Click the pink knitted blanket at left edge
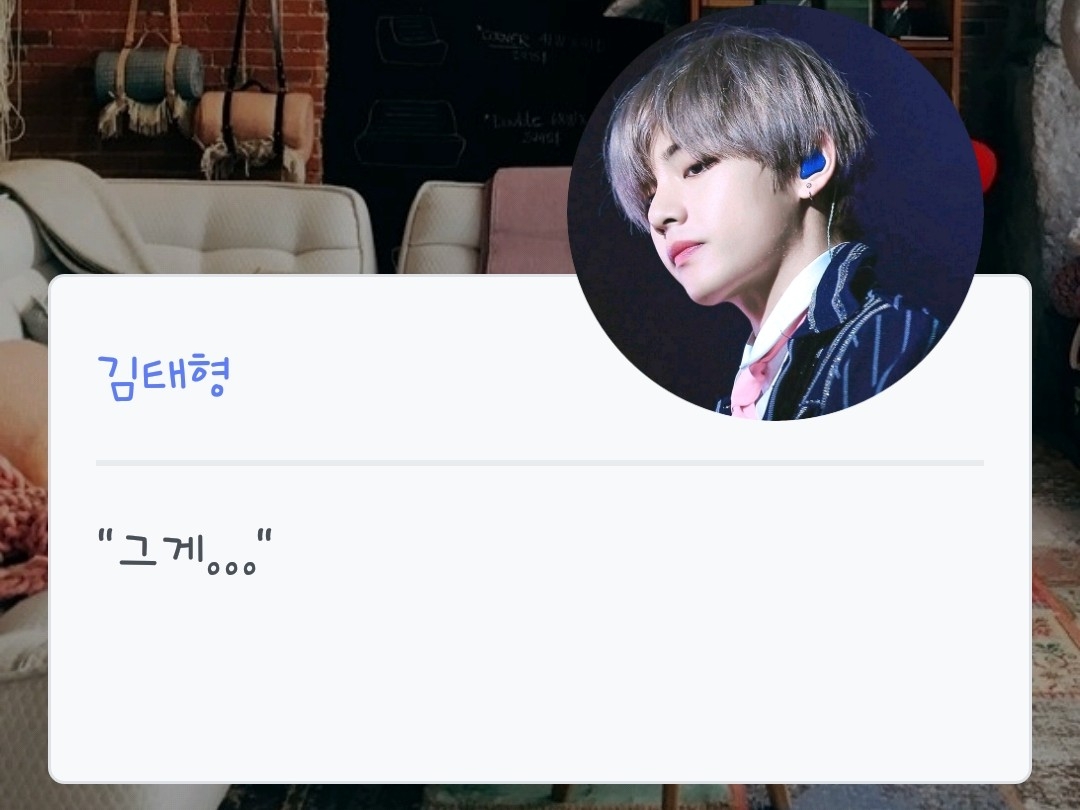This screenshot has width=1080, height=810. [22, 530]
